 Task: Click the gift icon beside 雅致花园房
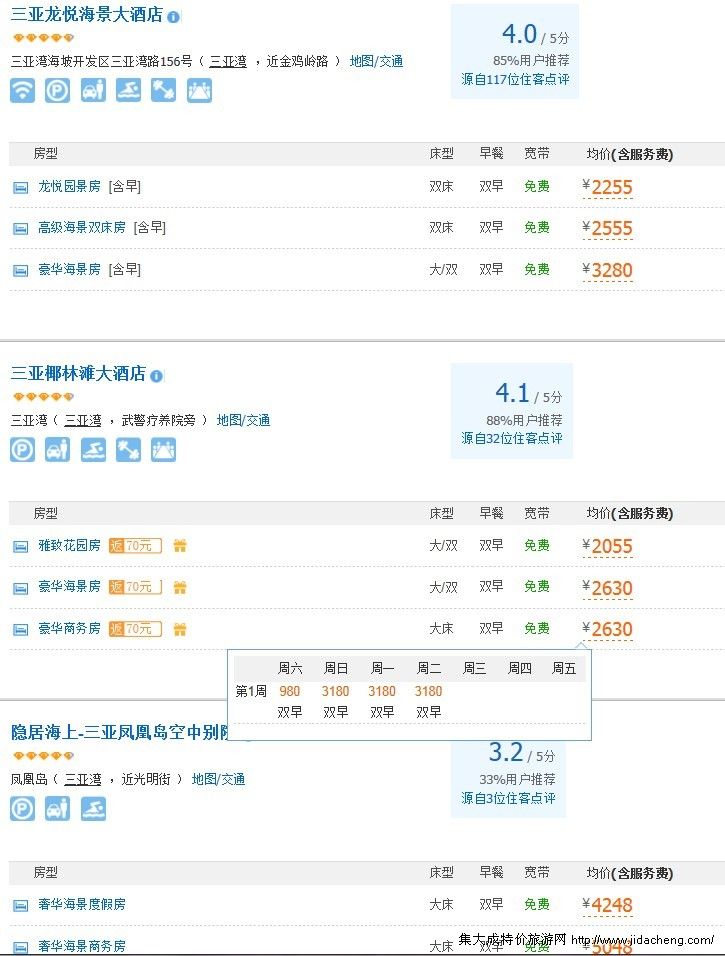point(180,545)
